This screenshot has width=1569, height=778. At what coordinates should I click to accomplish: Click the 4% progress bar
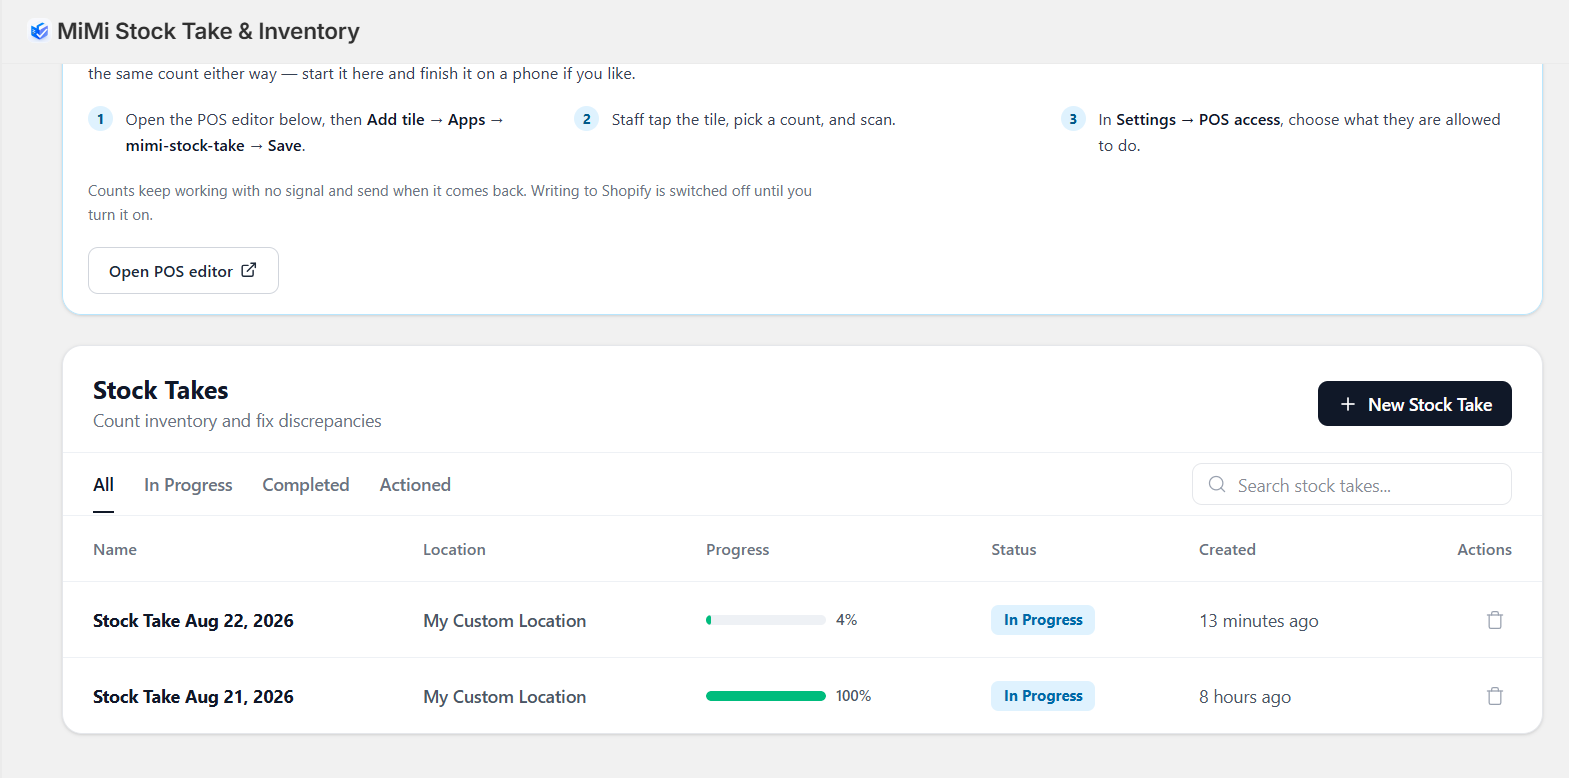click(766, 620)
